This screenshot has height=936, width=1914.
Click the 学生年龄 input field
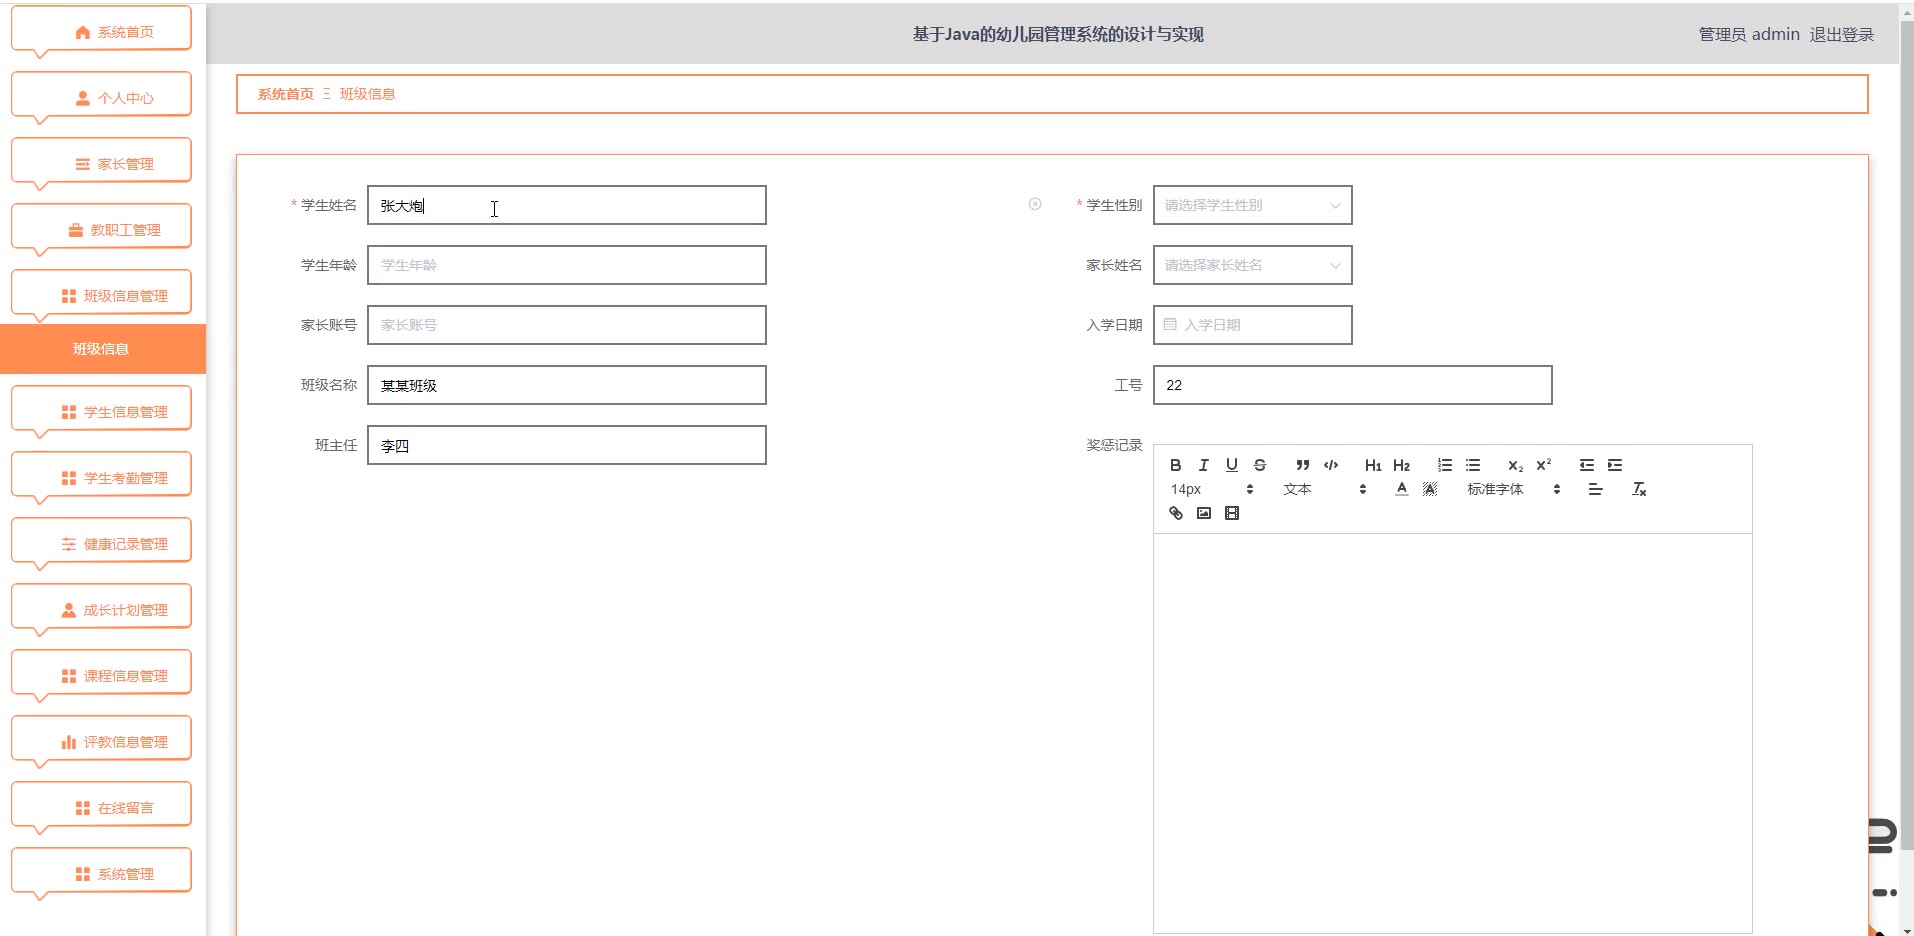click(566, 265)
